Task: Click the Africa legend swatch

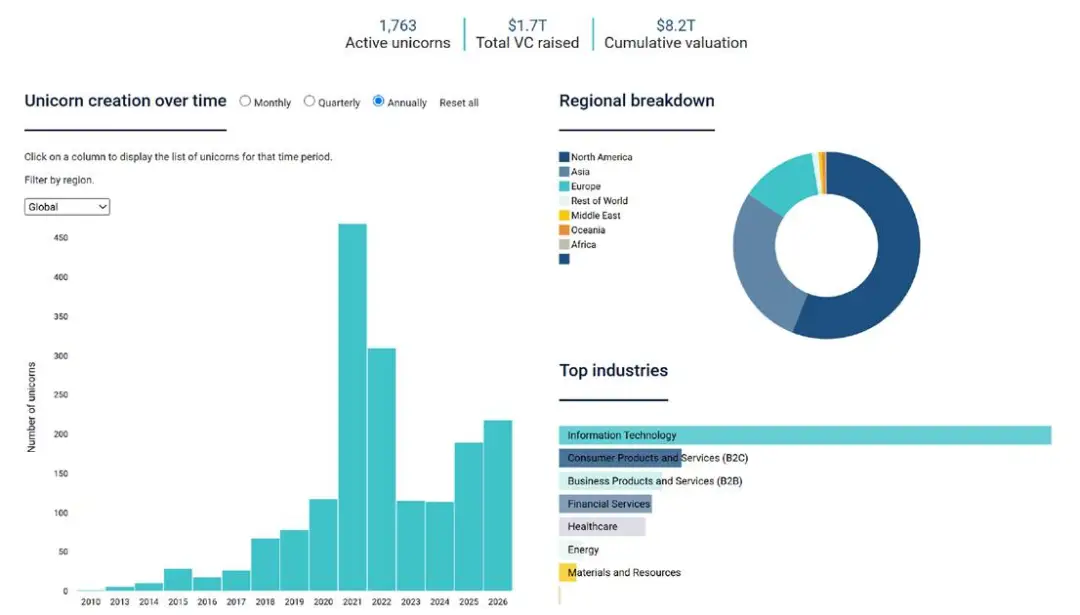Action: (564, 244)
